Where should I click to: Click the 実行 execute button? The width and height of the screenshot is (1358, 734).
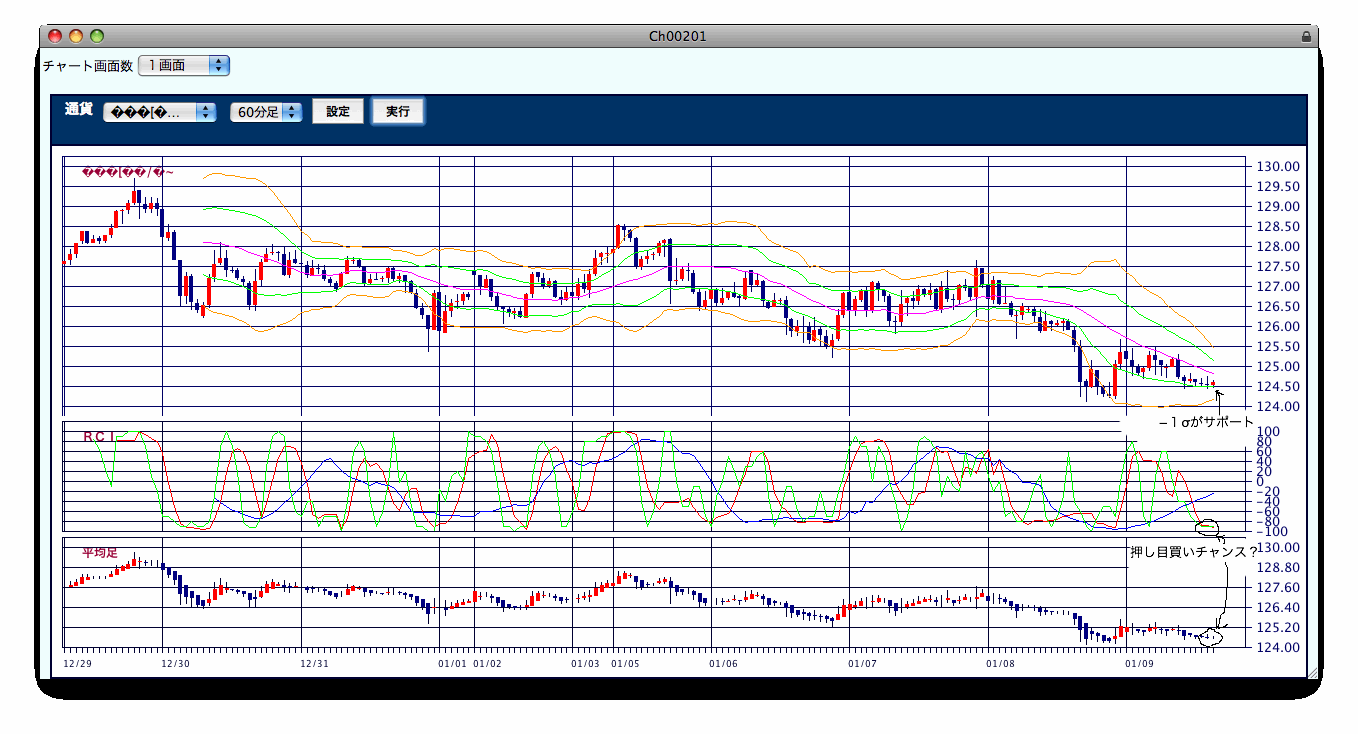pyautogui.click(x=398, y=112)
